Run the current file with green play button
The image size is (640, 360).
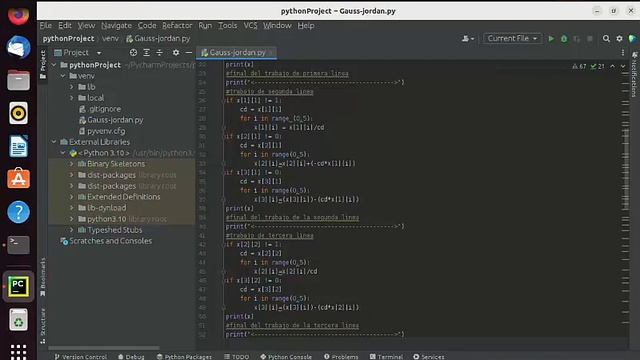551,38
